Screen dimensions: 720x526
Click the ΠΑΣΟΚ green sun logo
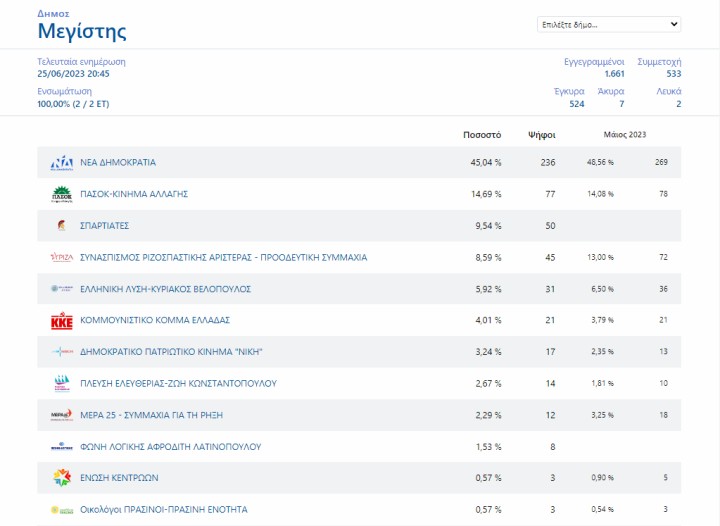(62, 194)
